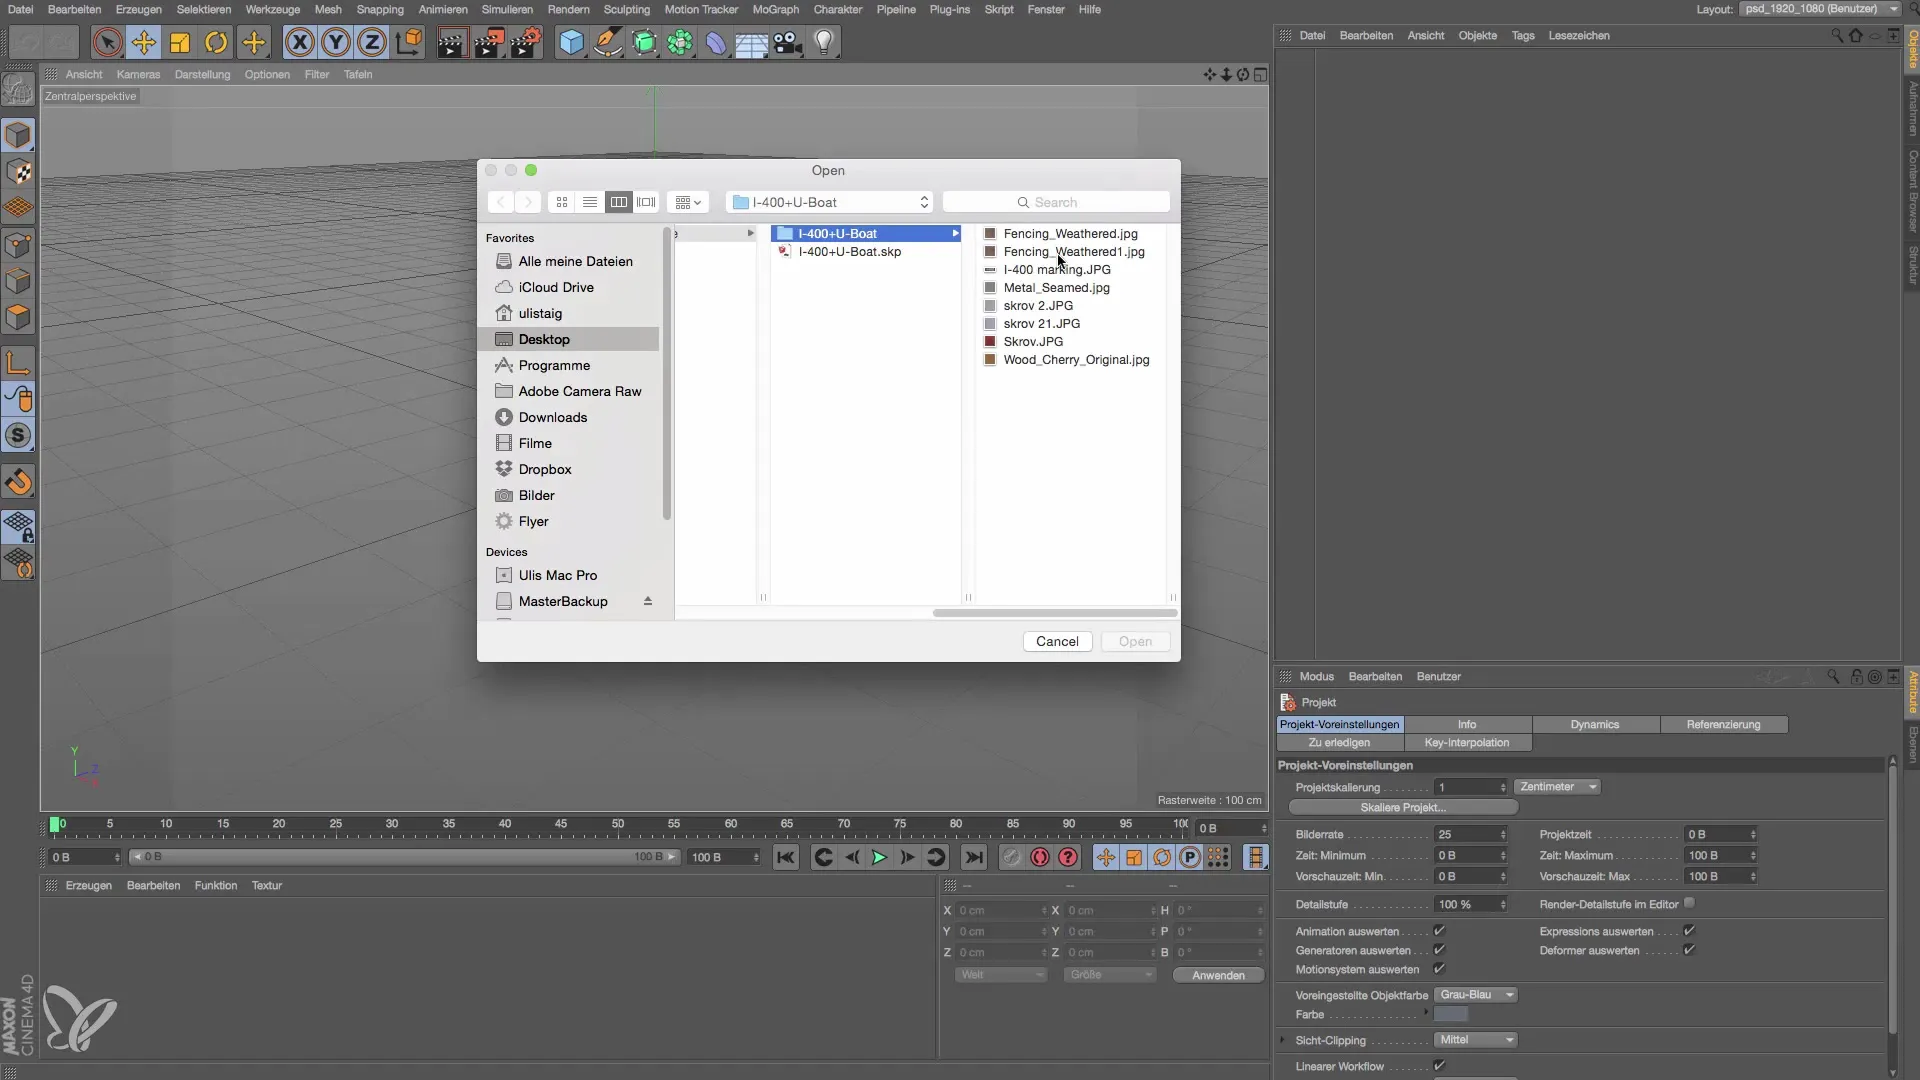Click the keyframe selection question mark icon
The width and height of the screenshot is (1920, 1080).
tap(1068, 857)
